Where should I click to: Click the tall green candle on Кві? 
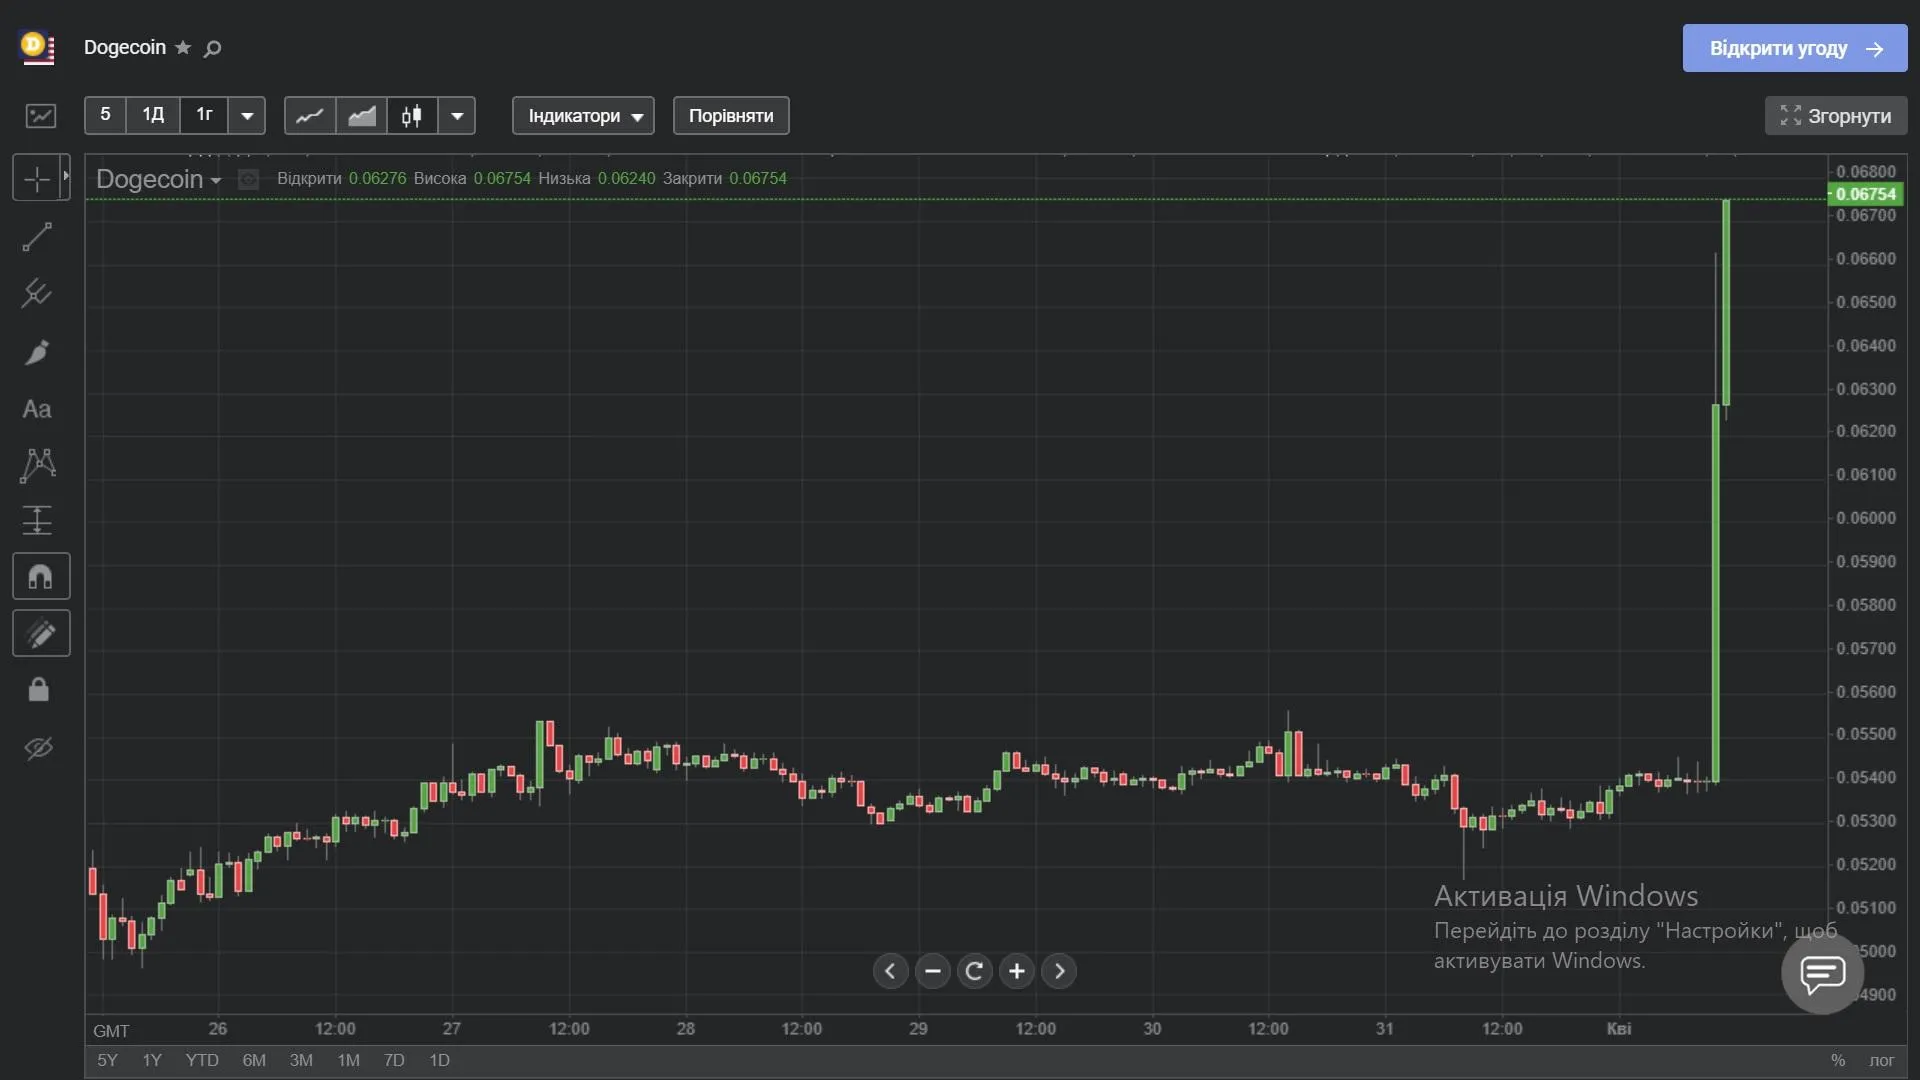click(1716, 593)
